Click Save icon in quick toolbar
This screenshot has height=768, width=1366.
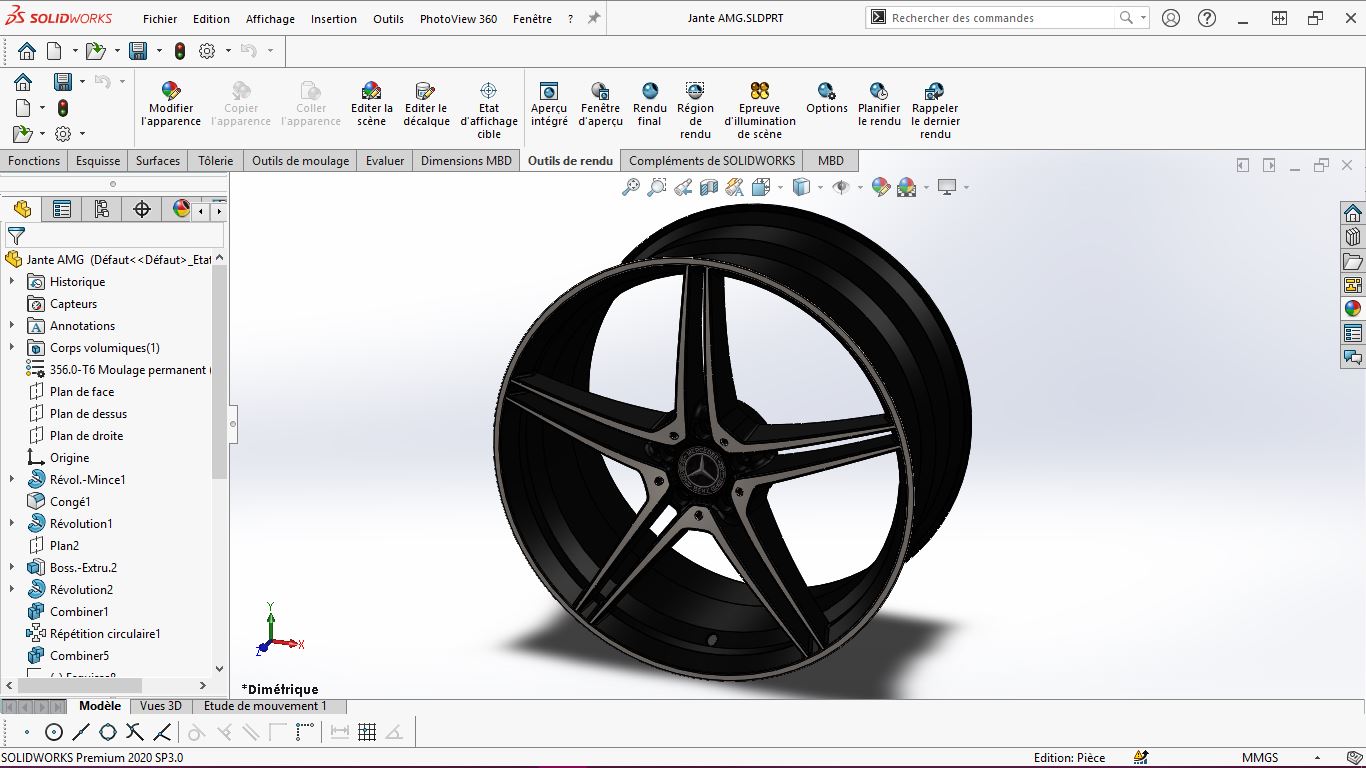pyautogui.click(x=138, y=51)
